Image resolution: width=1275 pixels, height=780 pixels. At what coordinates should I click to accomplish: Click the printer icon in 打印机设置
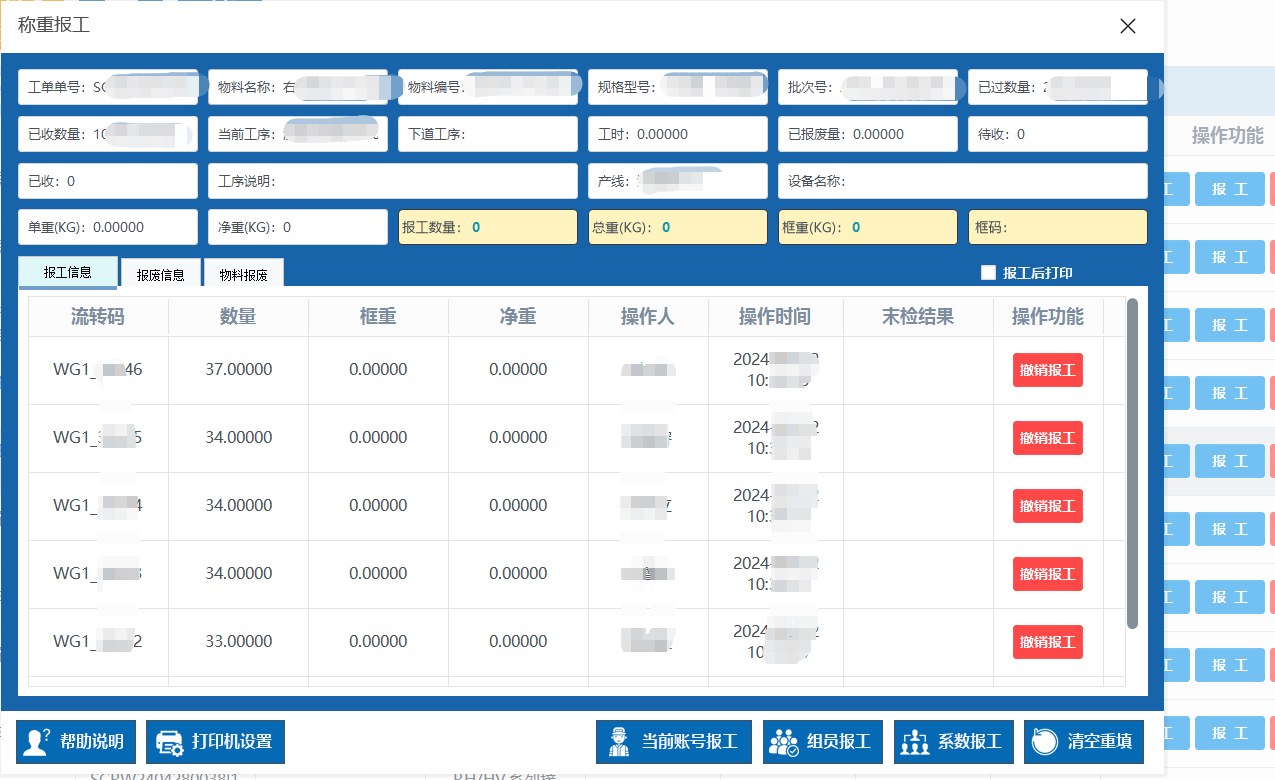(x=170, y=742)
